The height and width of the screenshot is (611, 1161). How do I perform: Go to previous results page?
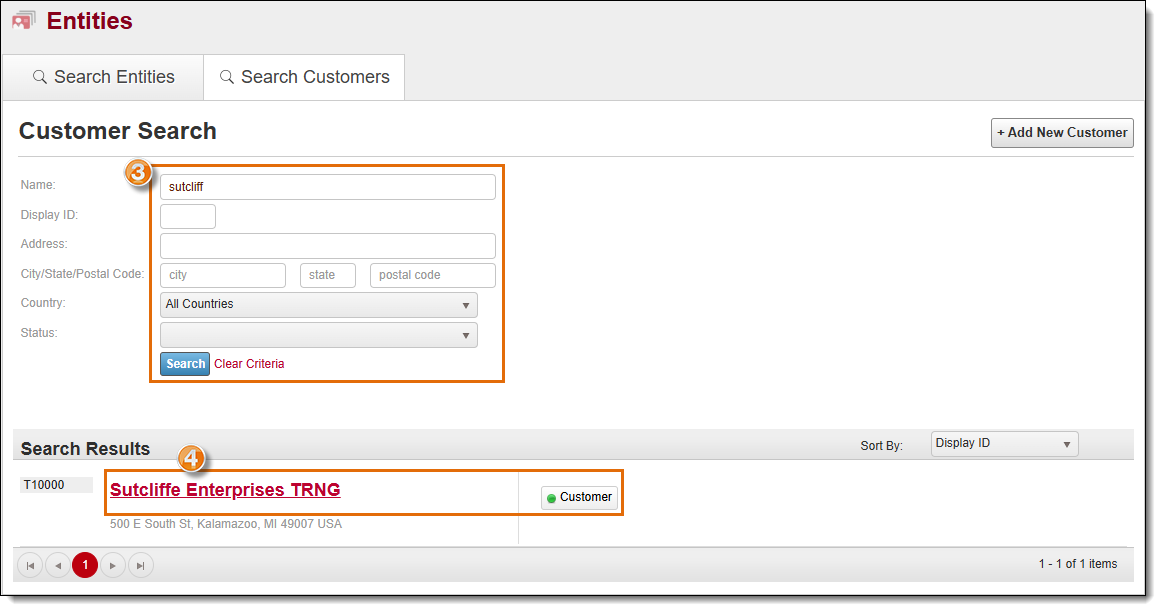[58, 566]
